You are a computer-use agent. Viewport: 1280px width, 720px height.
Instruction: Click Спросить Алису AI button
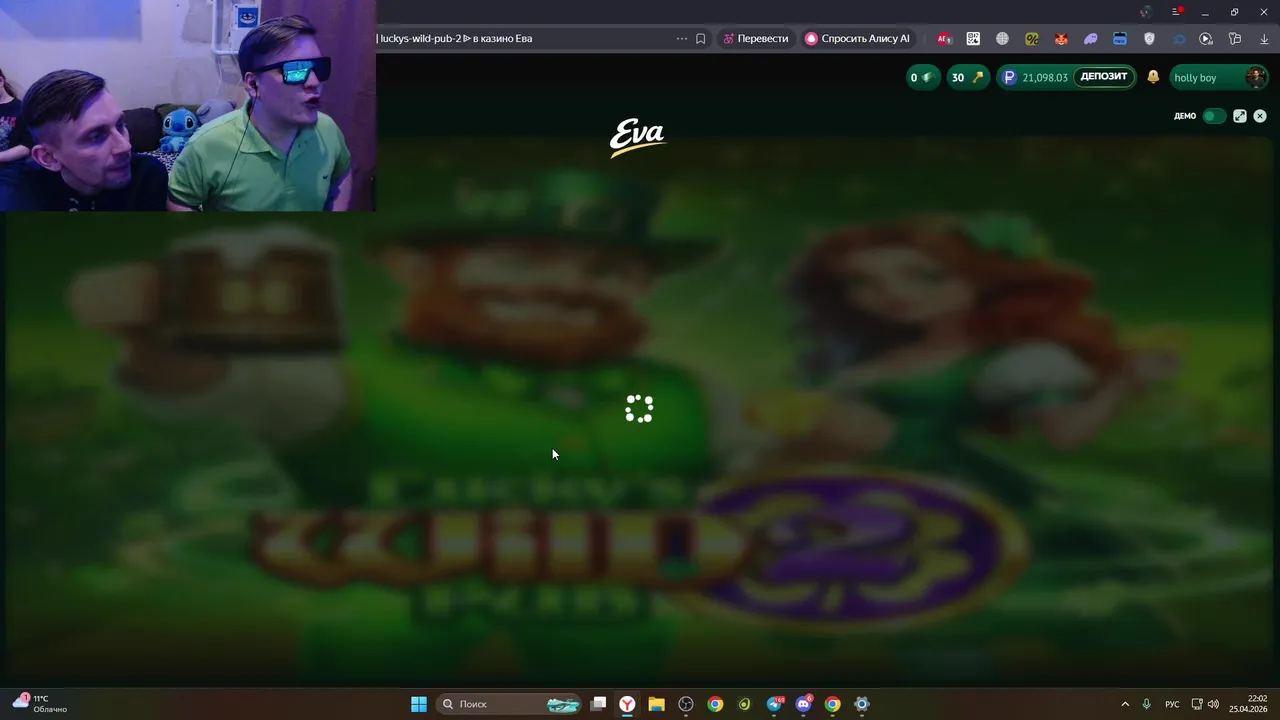pyautogui.click(x=858, y=38)
